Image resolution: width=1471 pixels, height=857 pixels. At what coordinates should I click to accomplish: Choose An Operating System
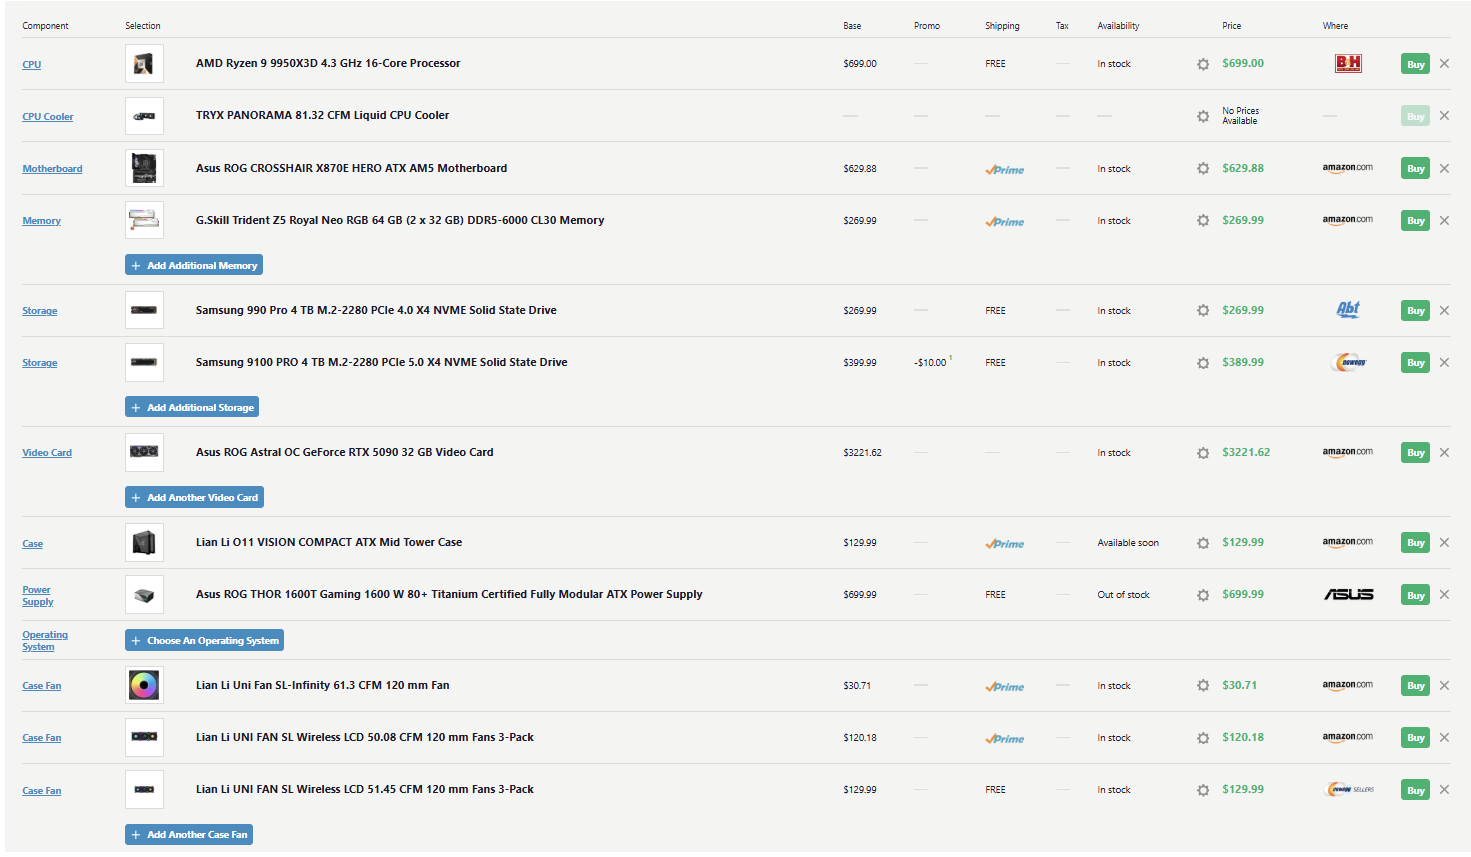coord(204,640)
